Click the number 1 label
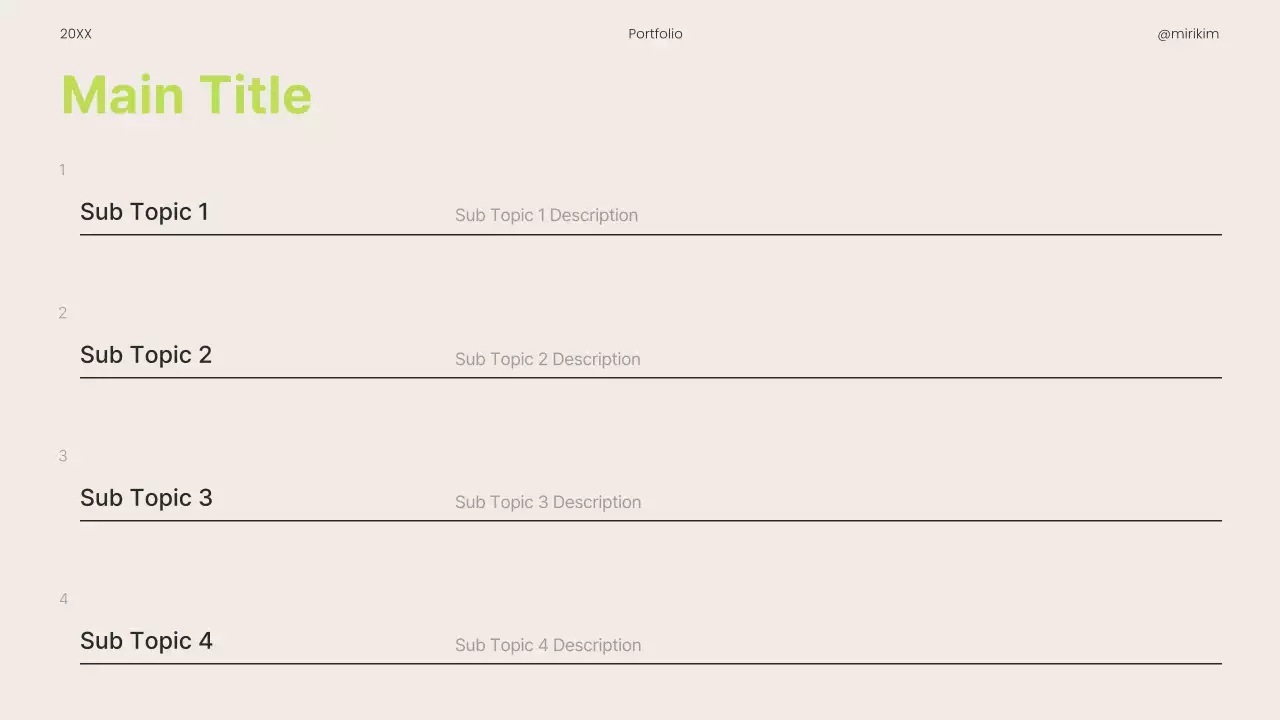This screenshot has height=720, width=1280. [62, 170]
